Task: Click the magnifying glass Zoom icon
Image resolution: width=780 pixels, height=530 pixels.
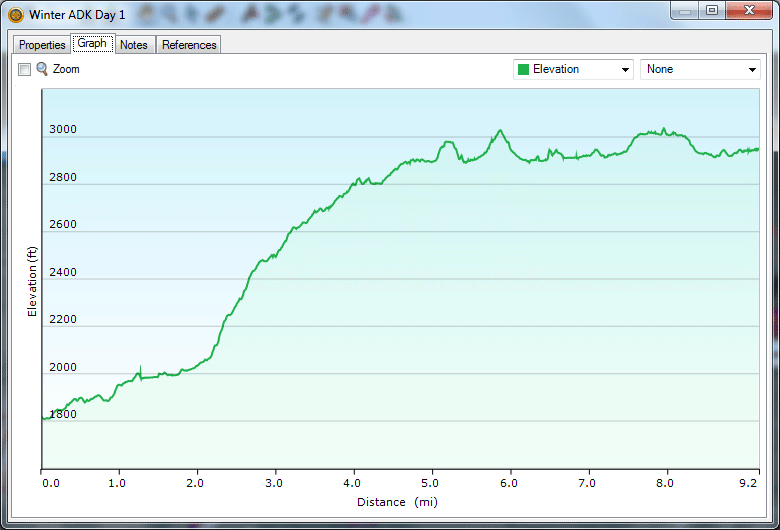Action: click(42, 69)
